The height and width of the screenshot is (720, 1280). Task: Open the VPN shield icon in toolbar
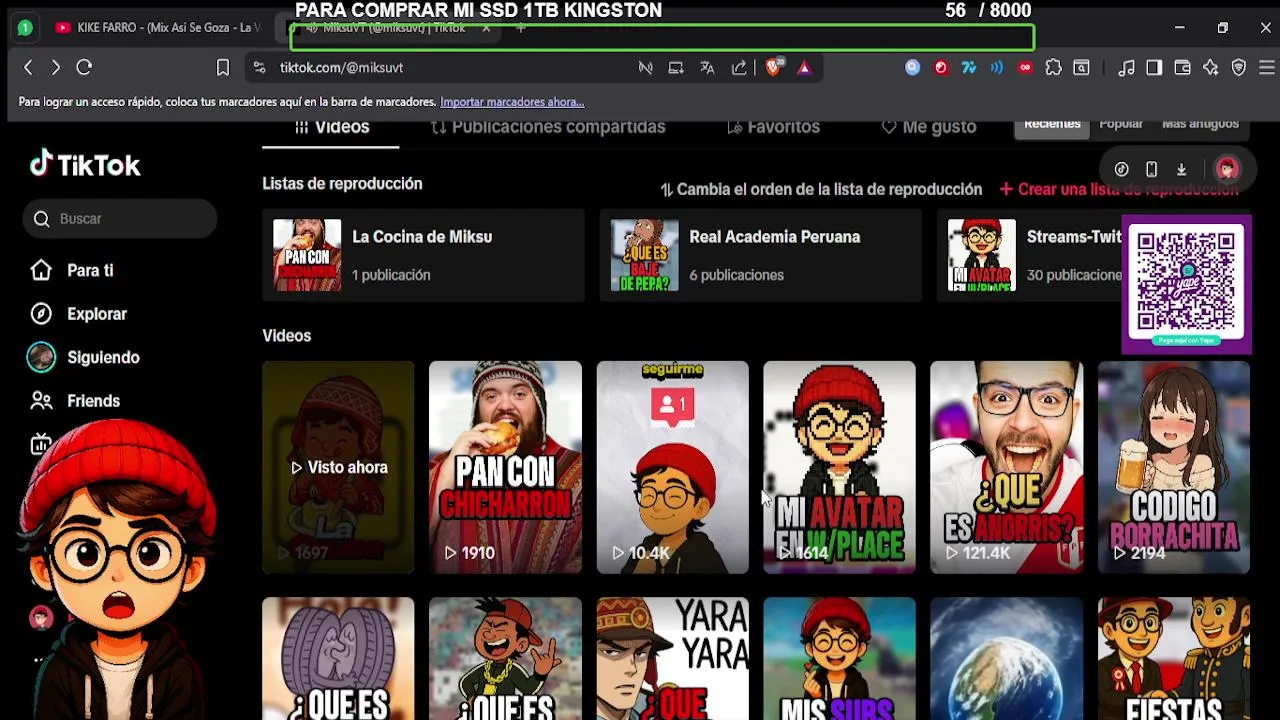pyautogui.click(x=1238, y=67)
